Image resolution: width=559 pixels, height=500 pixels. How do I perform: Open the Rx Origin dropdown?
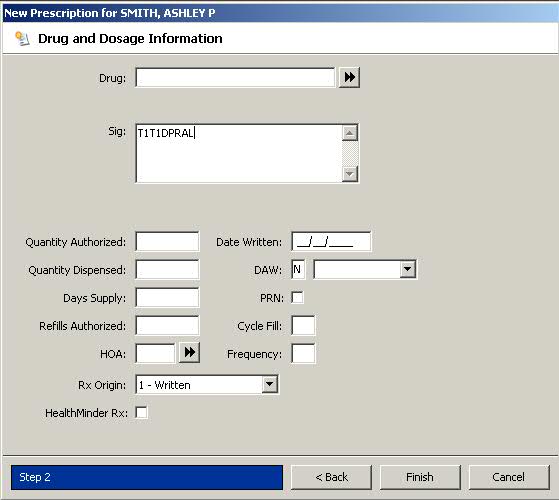pos(270,385)
